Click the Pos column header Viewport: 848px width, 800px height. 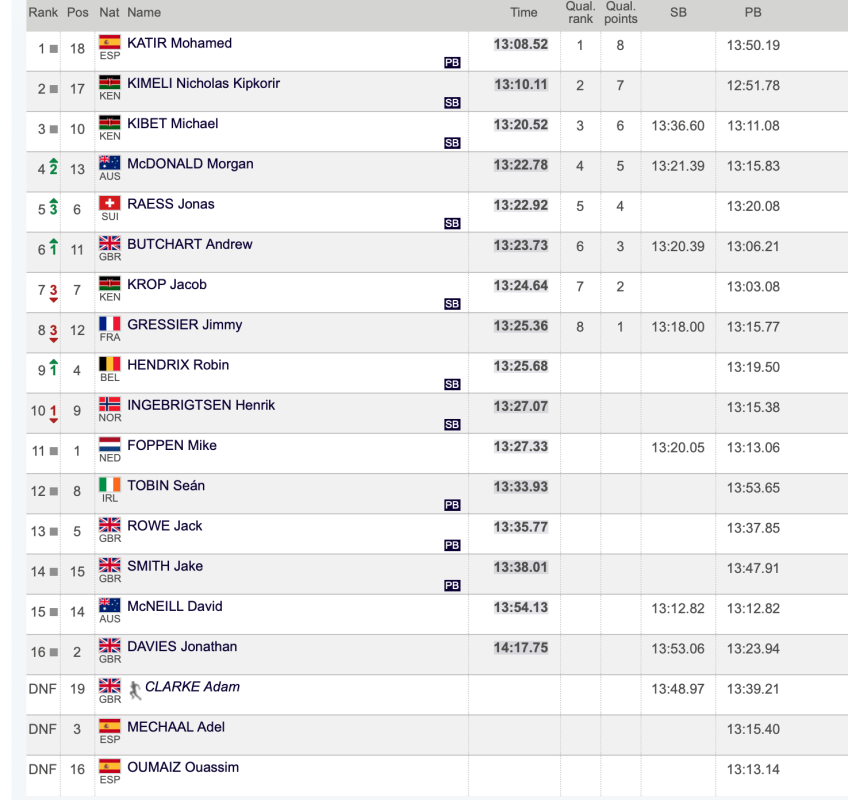78,12
